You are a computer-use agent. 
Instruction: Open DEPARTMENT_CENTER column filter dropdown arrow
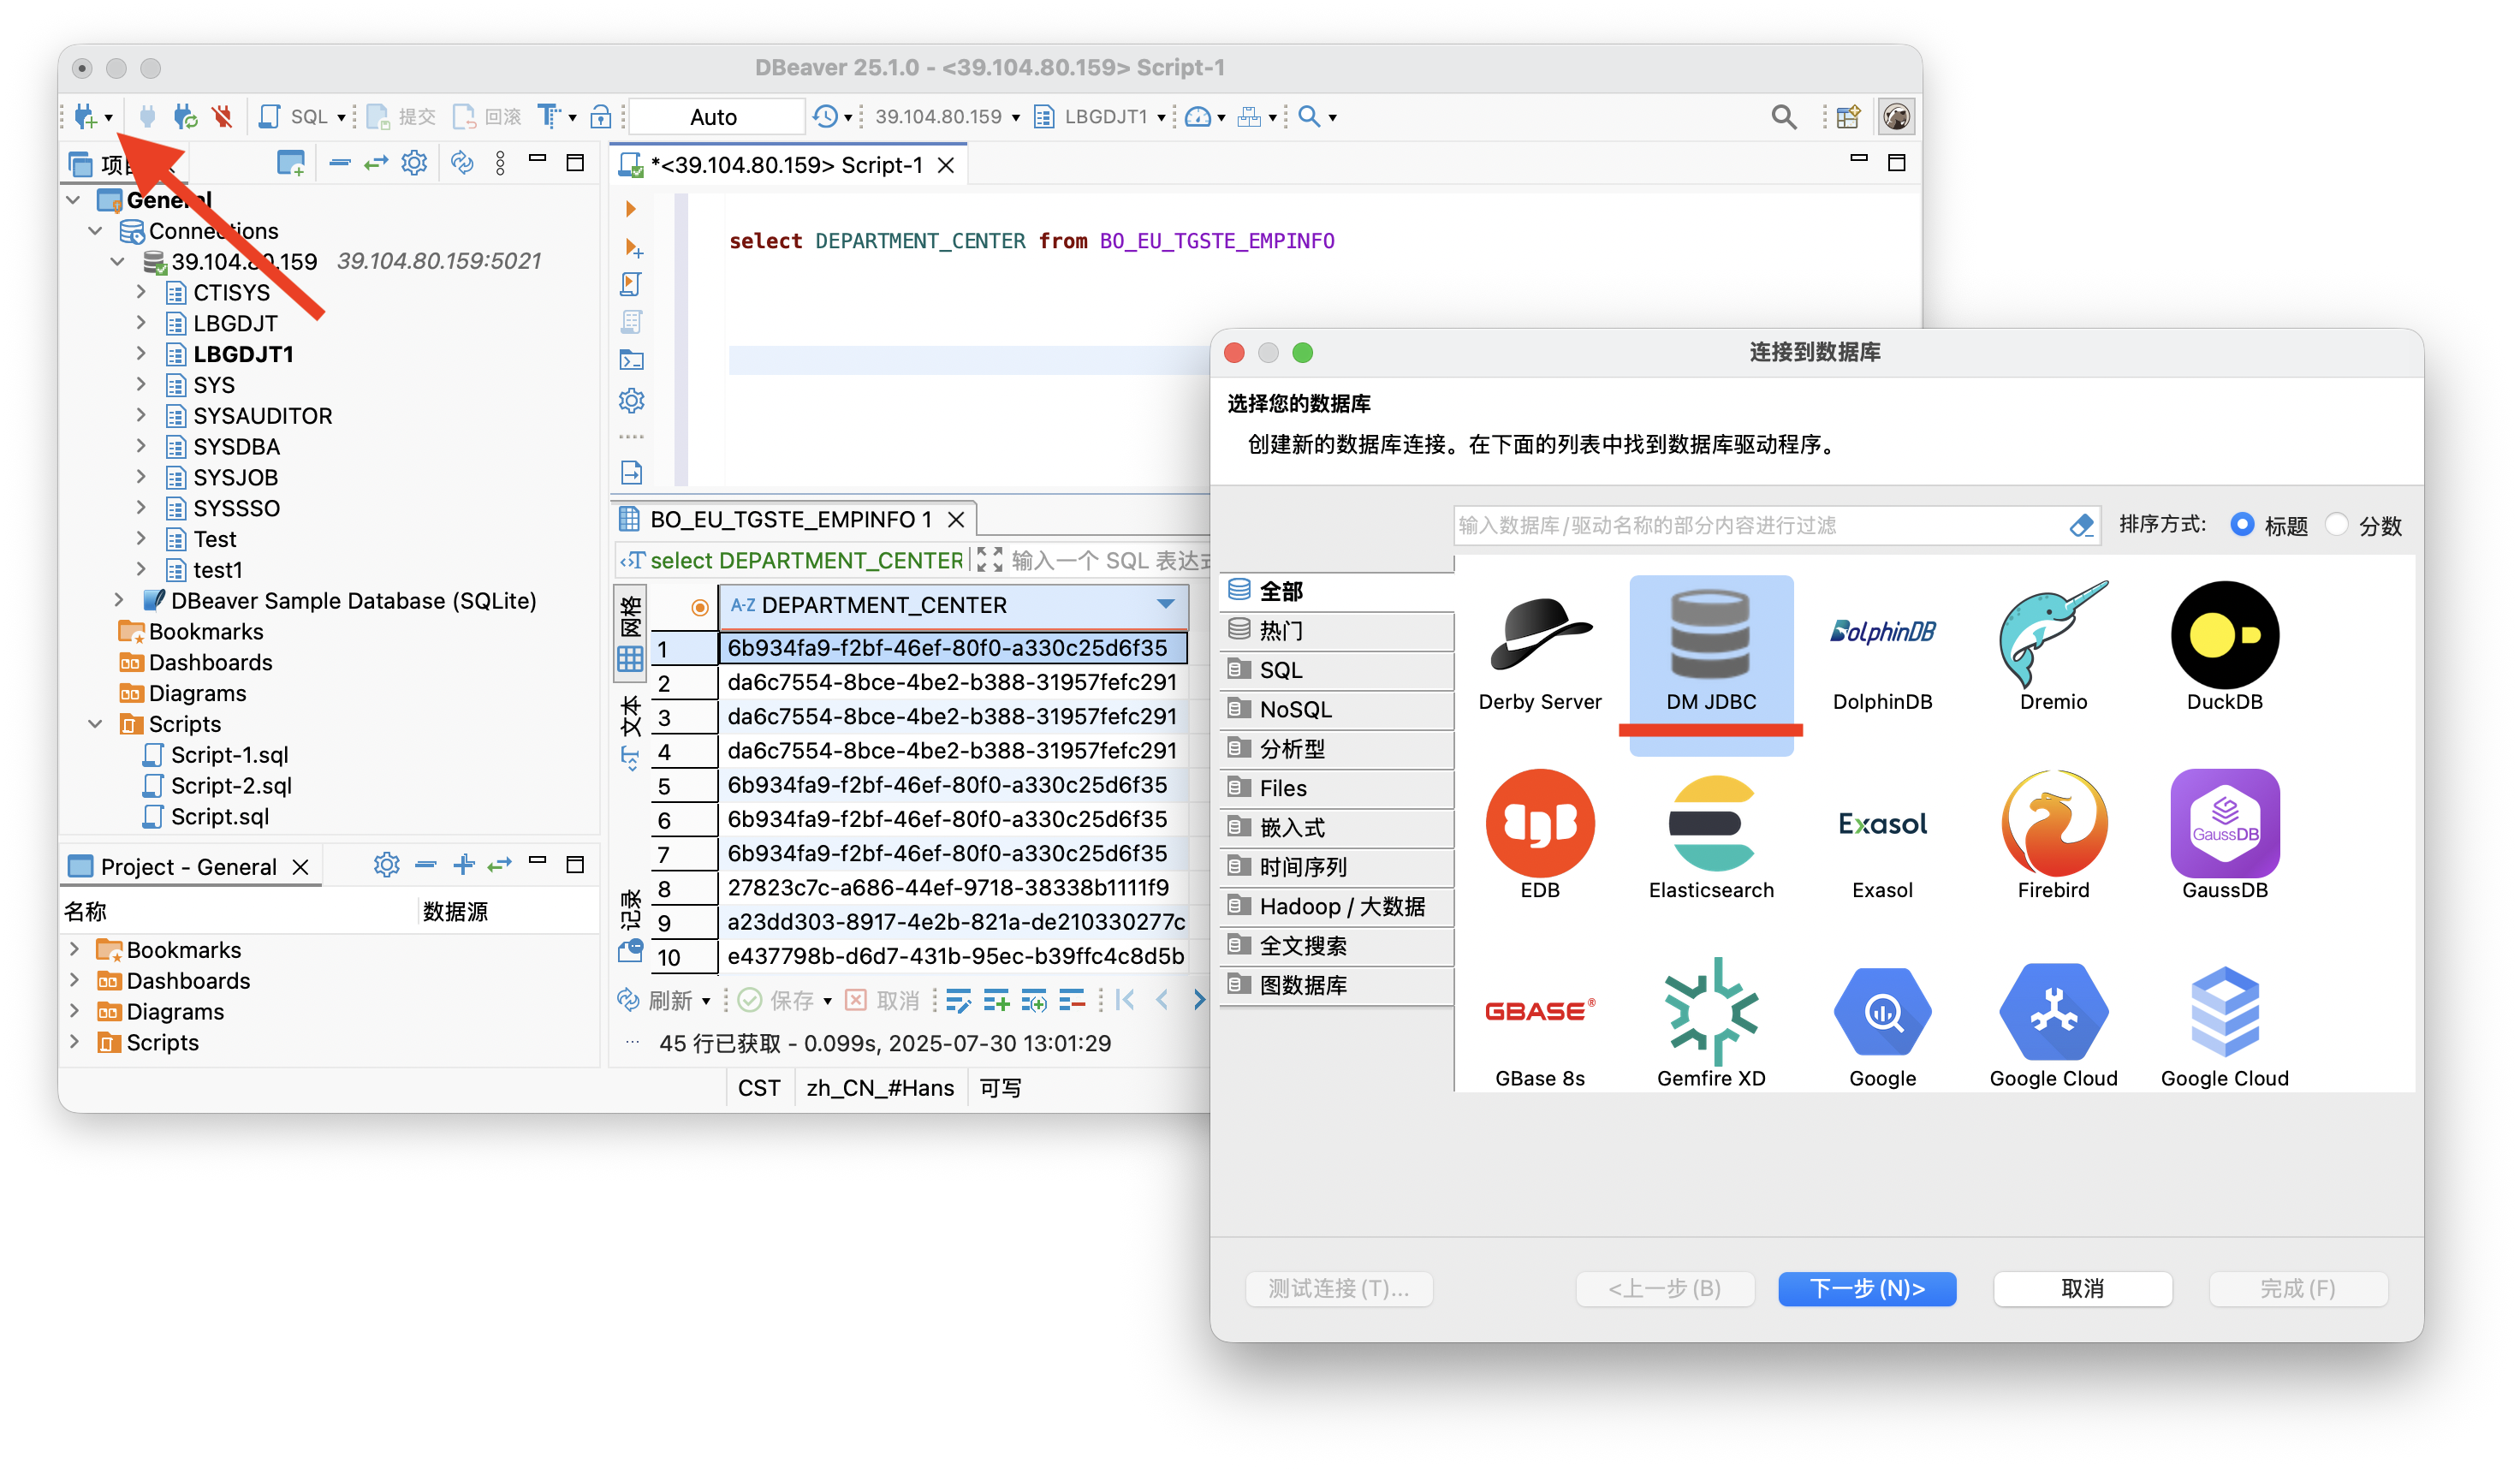1165,604
